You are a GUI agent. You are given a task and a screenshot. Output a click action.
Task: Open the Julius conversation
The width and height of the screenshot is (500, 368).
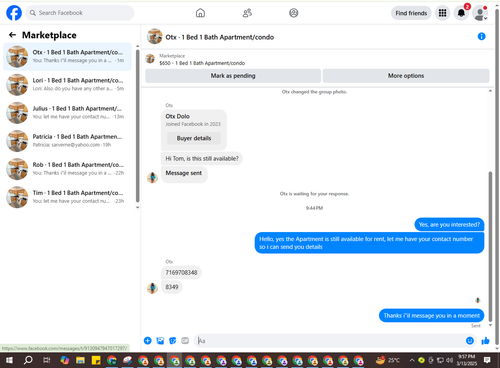tap(68, 112)
